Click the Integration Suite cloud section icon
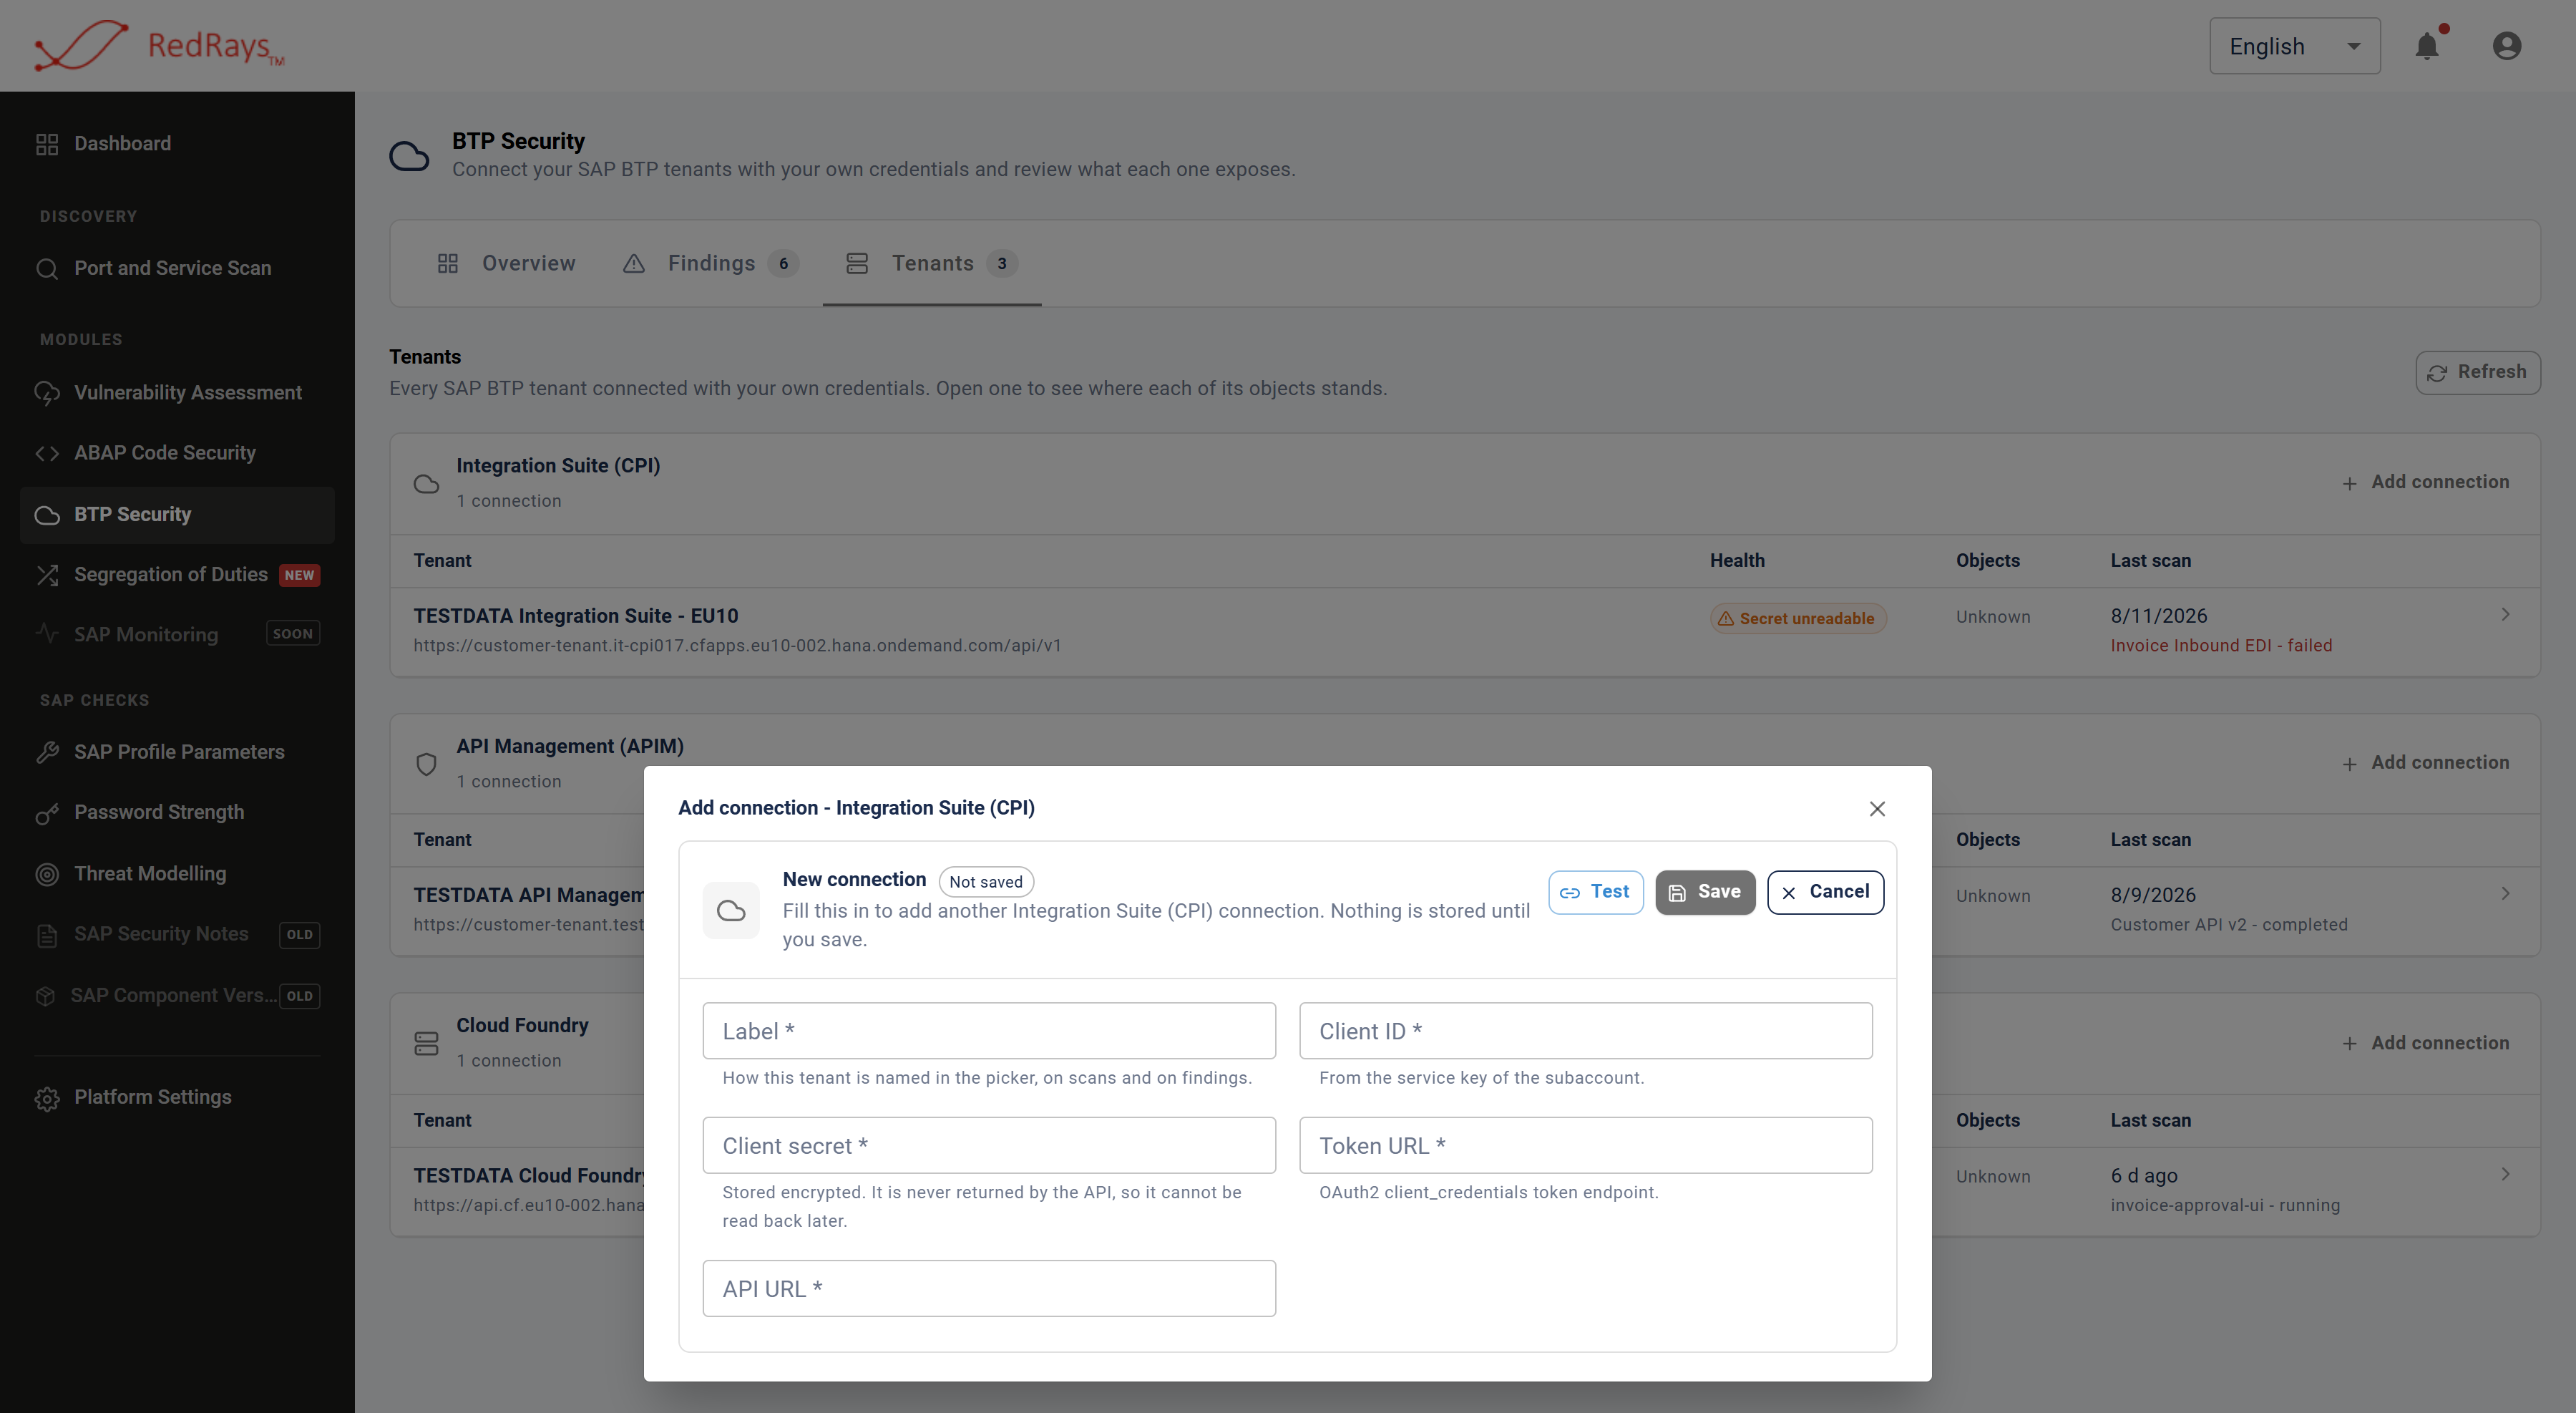 426,484
